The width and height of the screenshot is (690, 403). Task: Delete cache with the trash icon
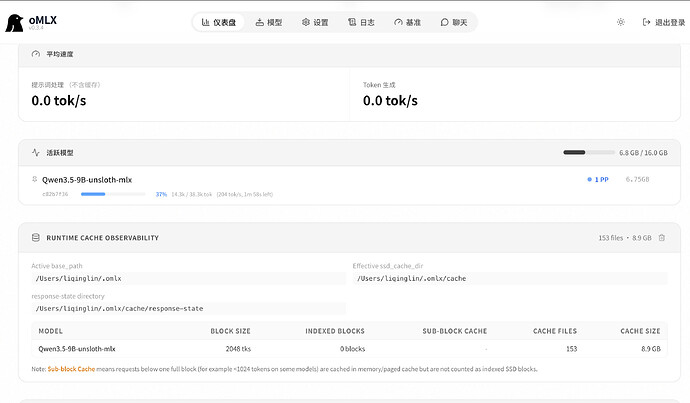(x=661, y=238)
